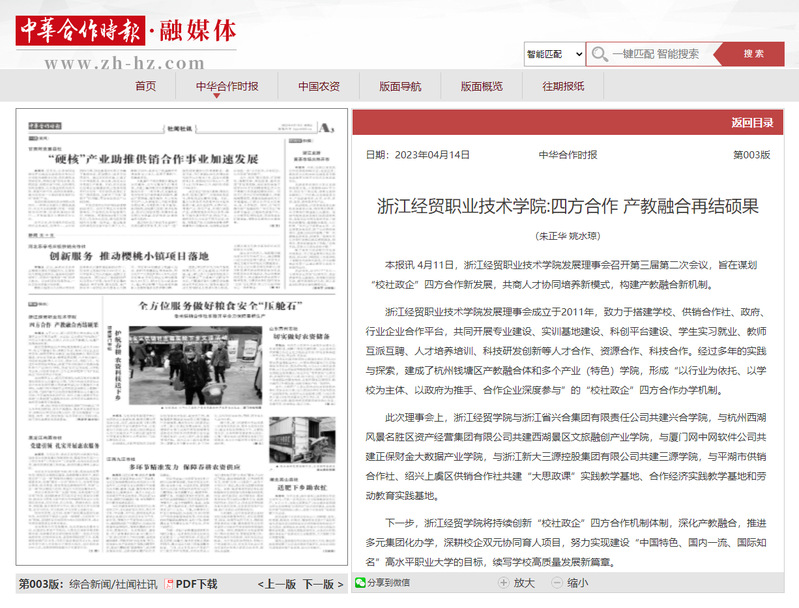Click the PDF download icon

[169, 584]
